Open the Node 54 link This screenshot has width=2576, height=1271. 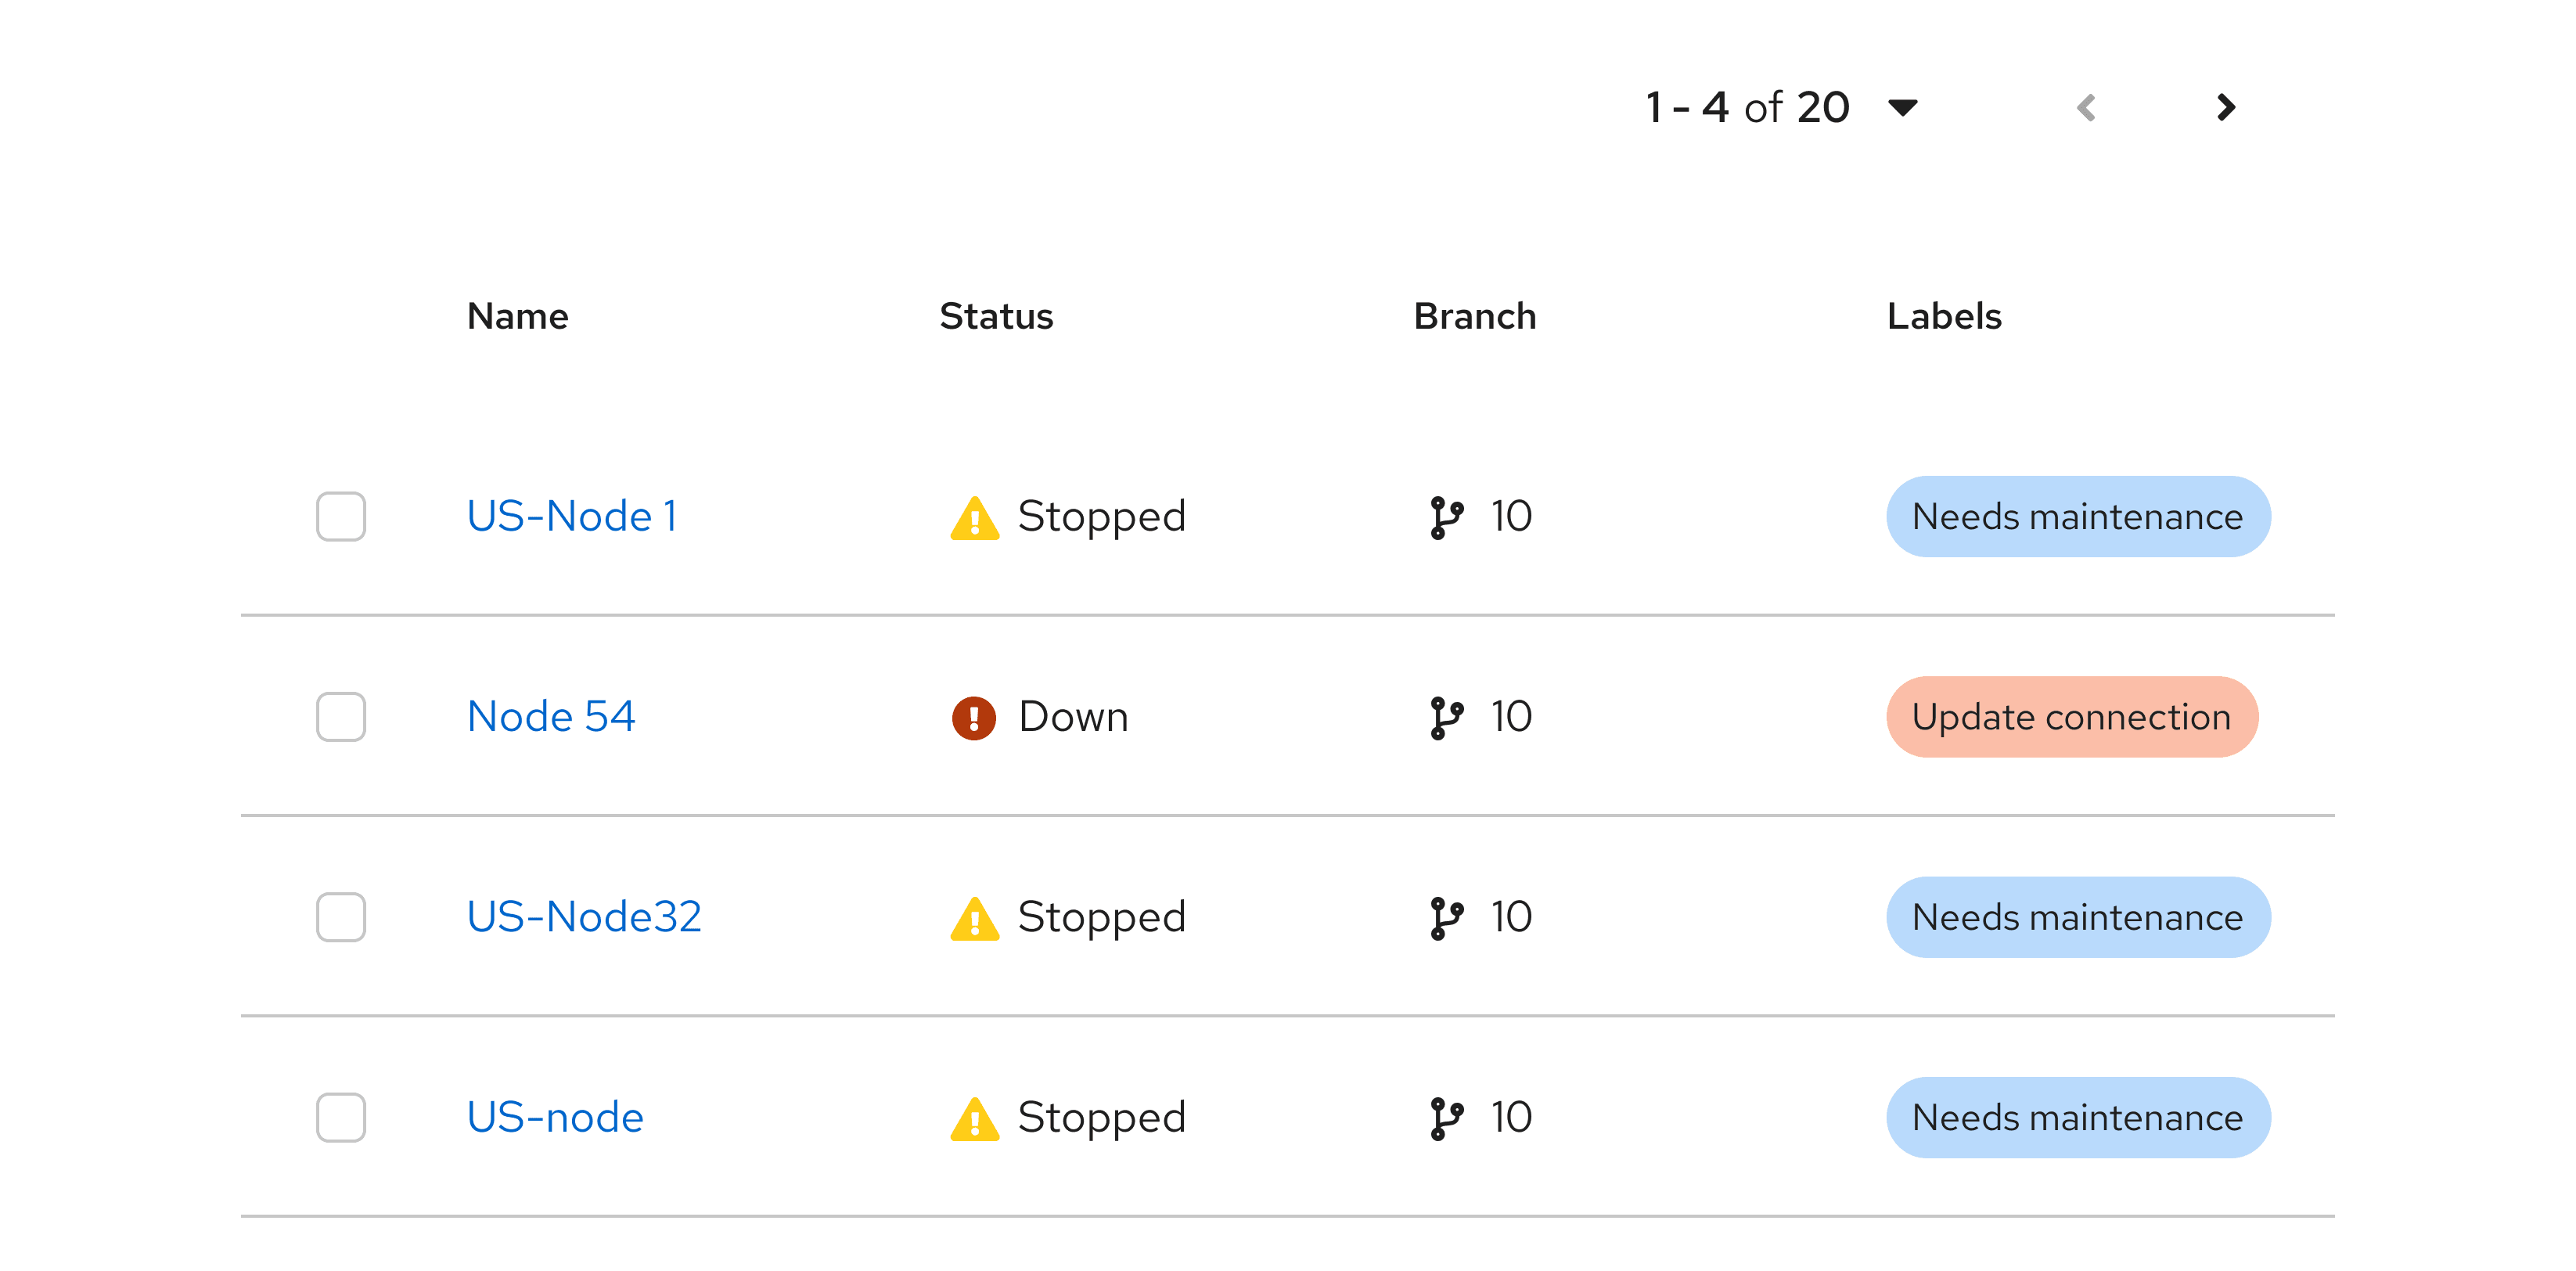(x=551, y=716)
